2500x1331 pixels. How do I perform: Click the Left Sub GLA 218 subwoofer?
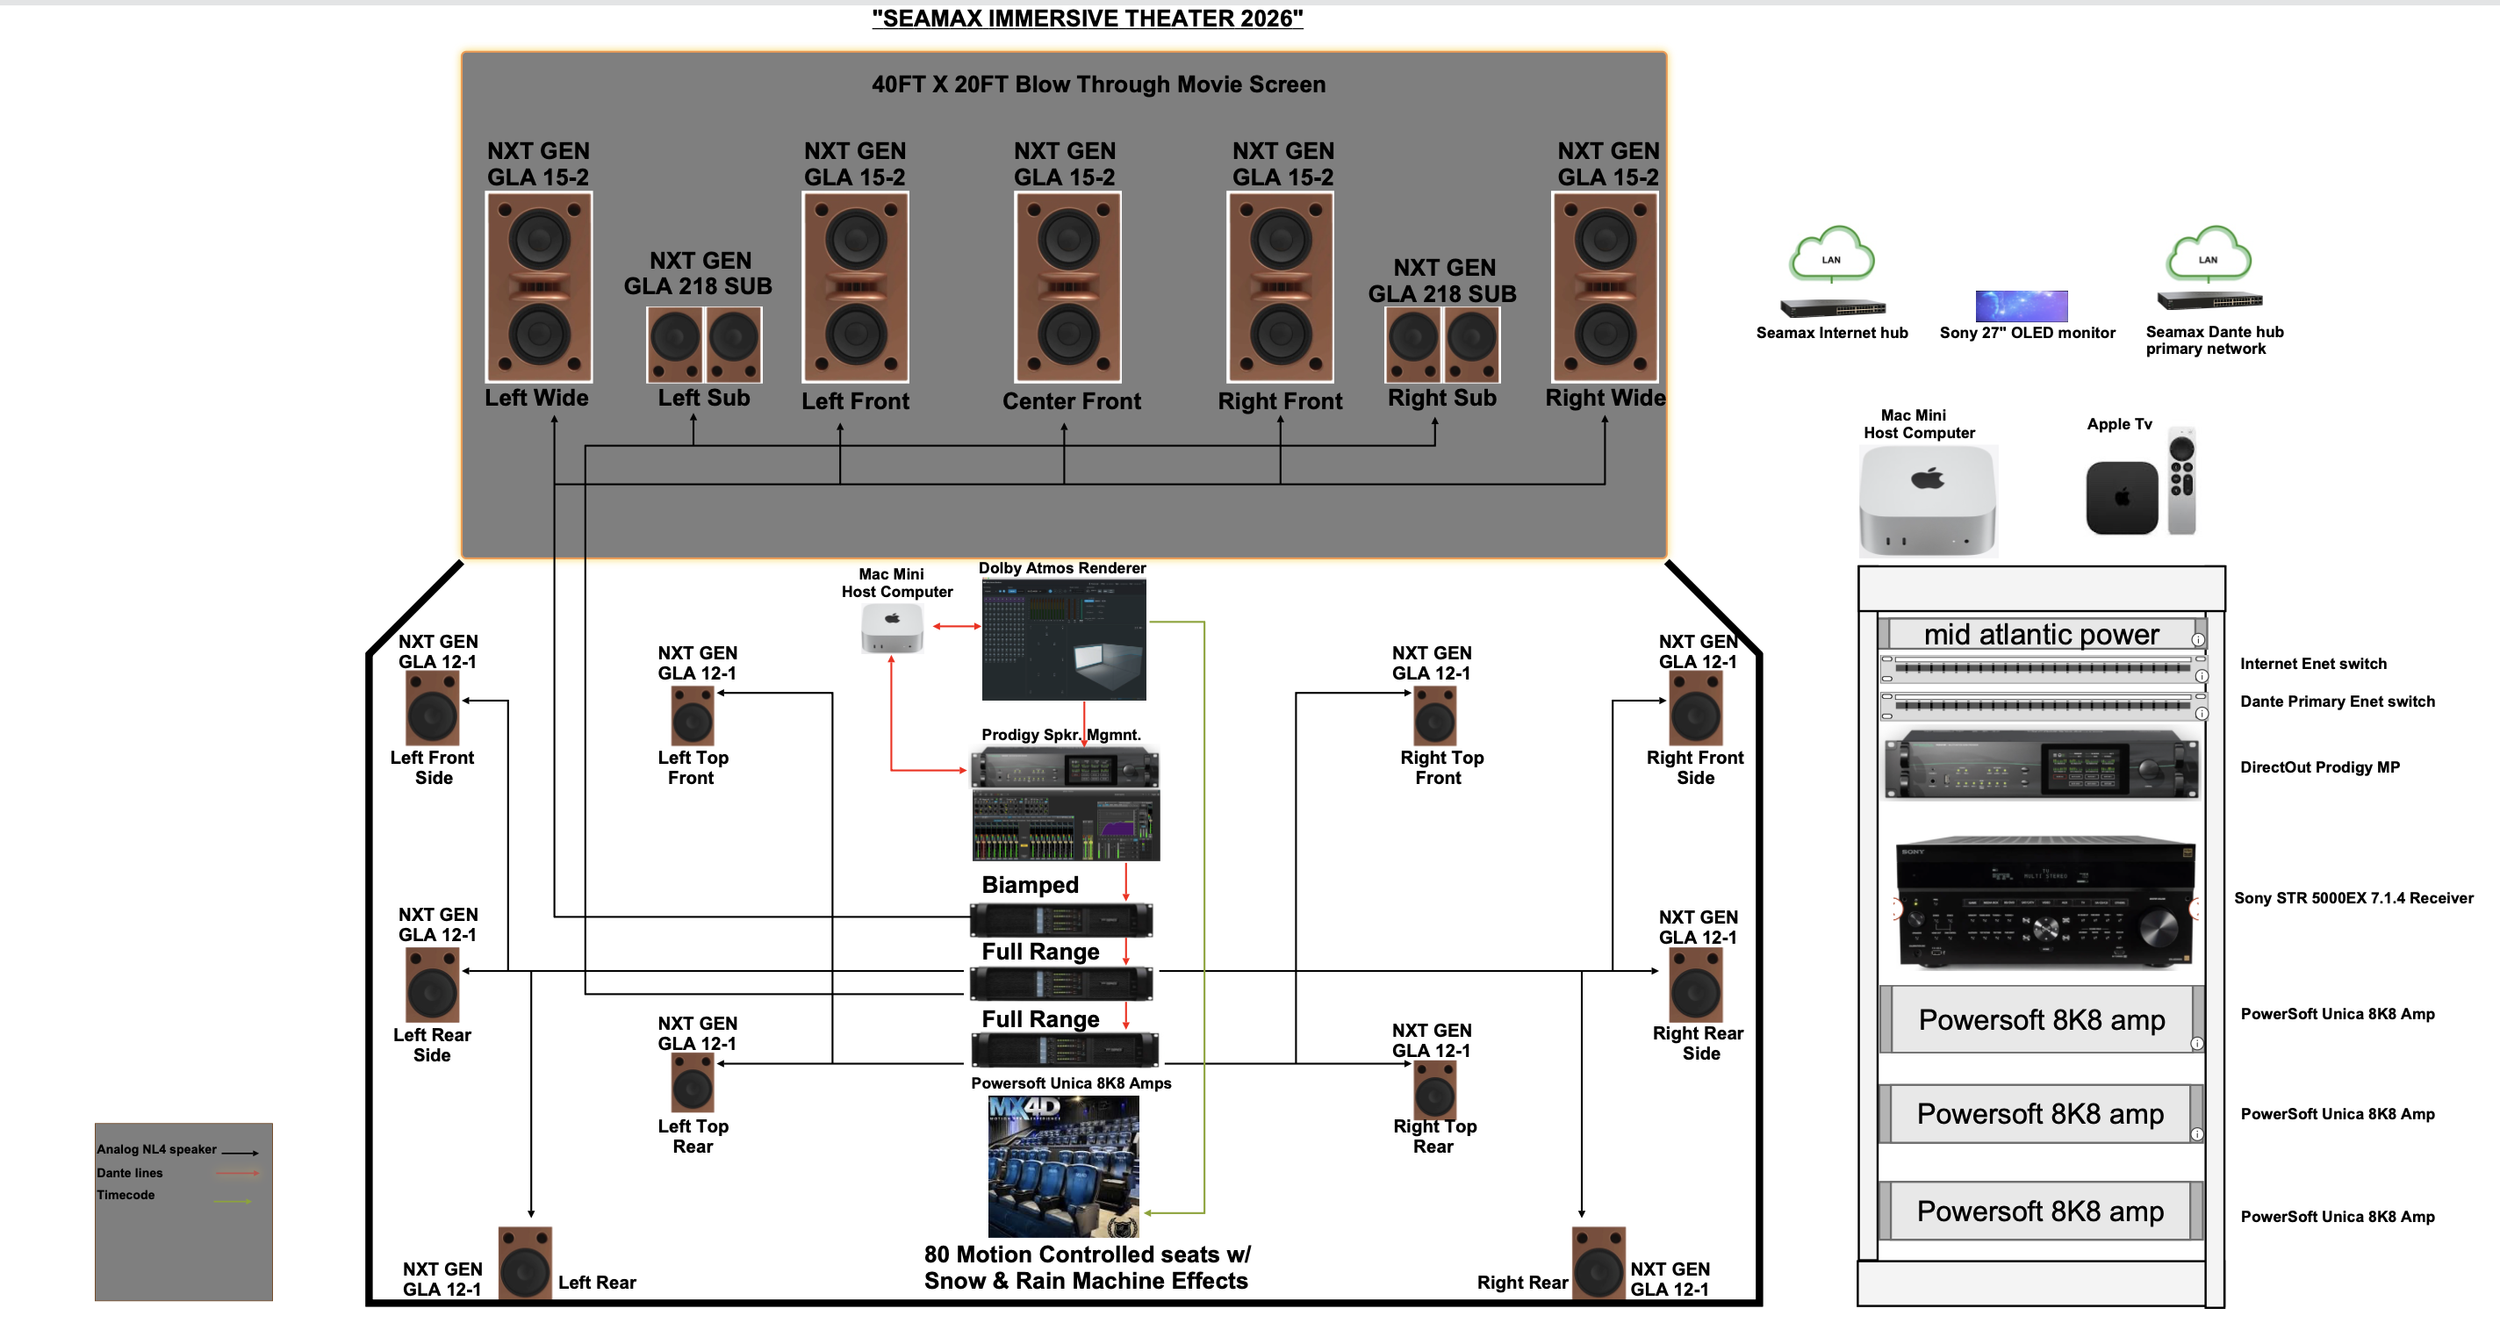point(704,345)
